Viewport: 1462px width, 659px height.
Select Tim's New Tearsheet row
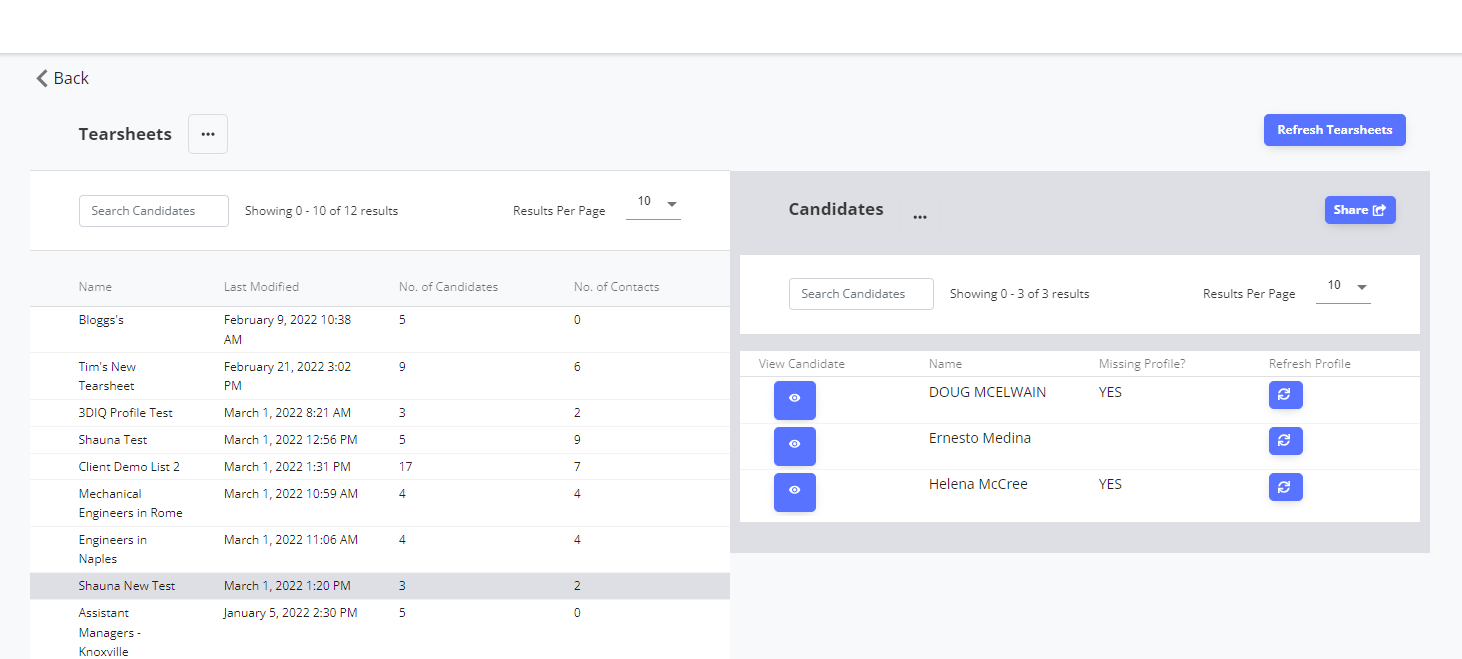pyautogui.click(x=380, y=376)
